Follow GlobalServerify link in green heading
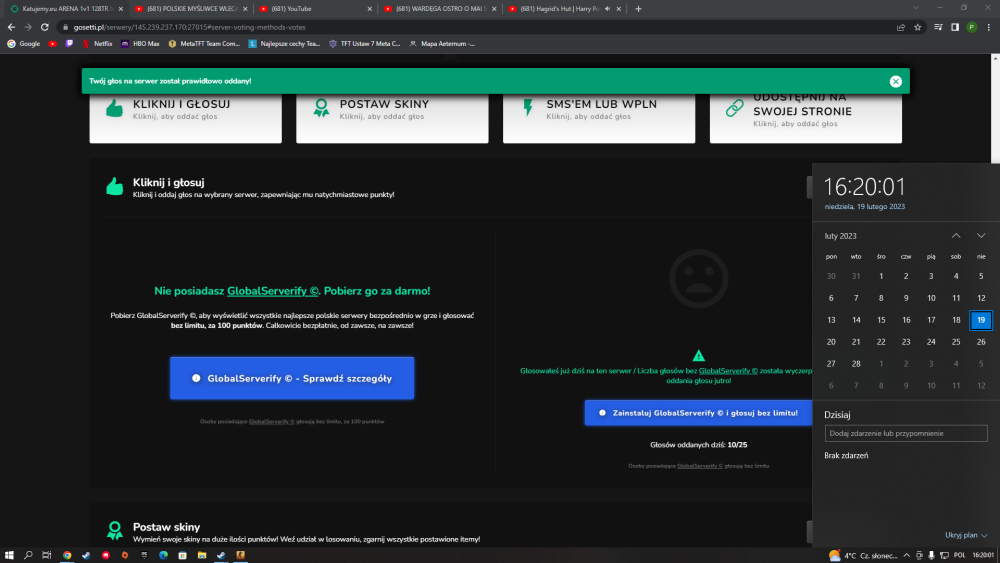 pos(273,291)
